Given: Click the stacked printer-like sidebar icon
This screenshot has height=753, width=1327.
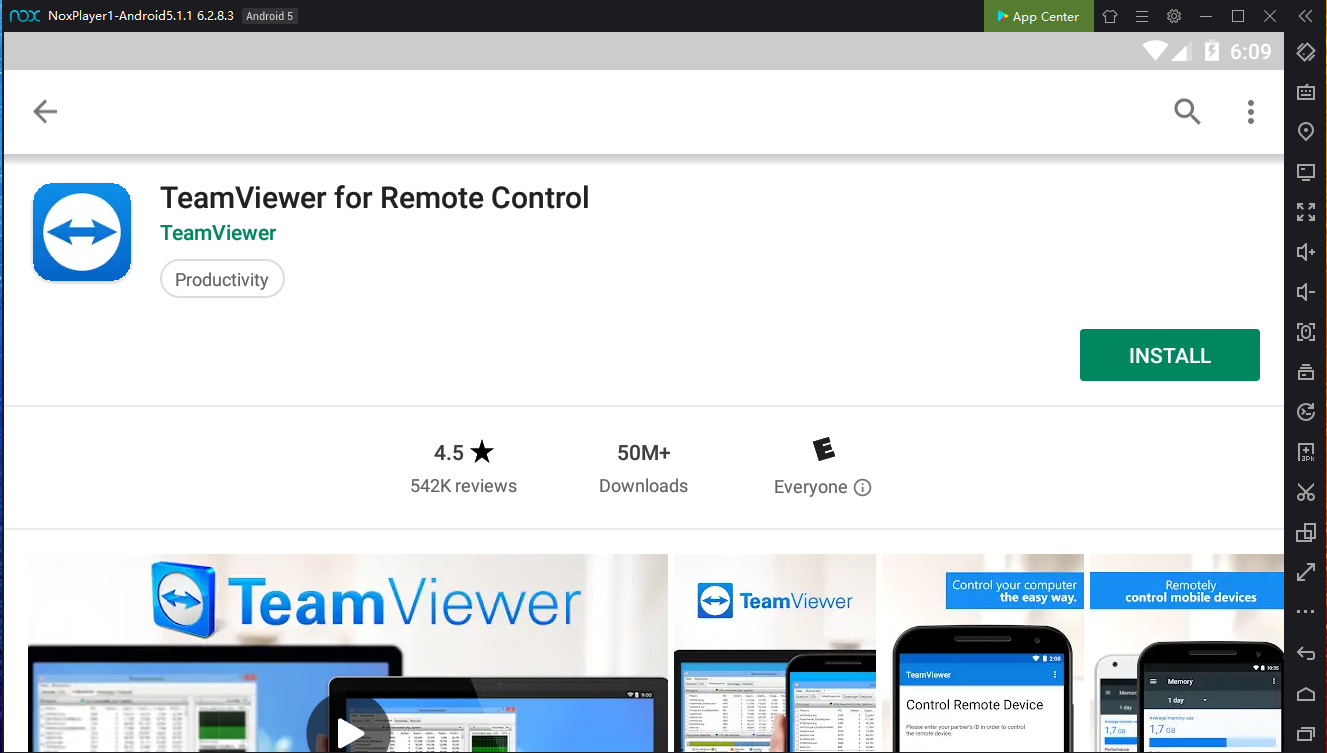Looking at the screenshot, I should coord(1305,372).
